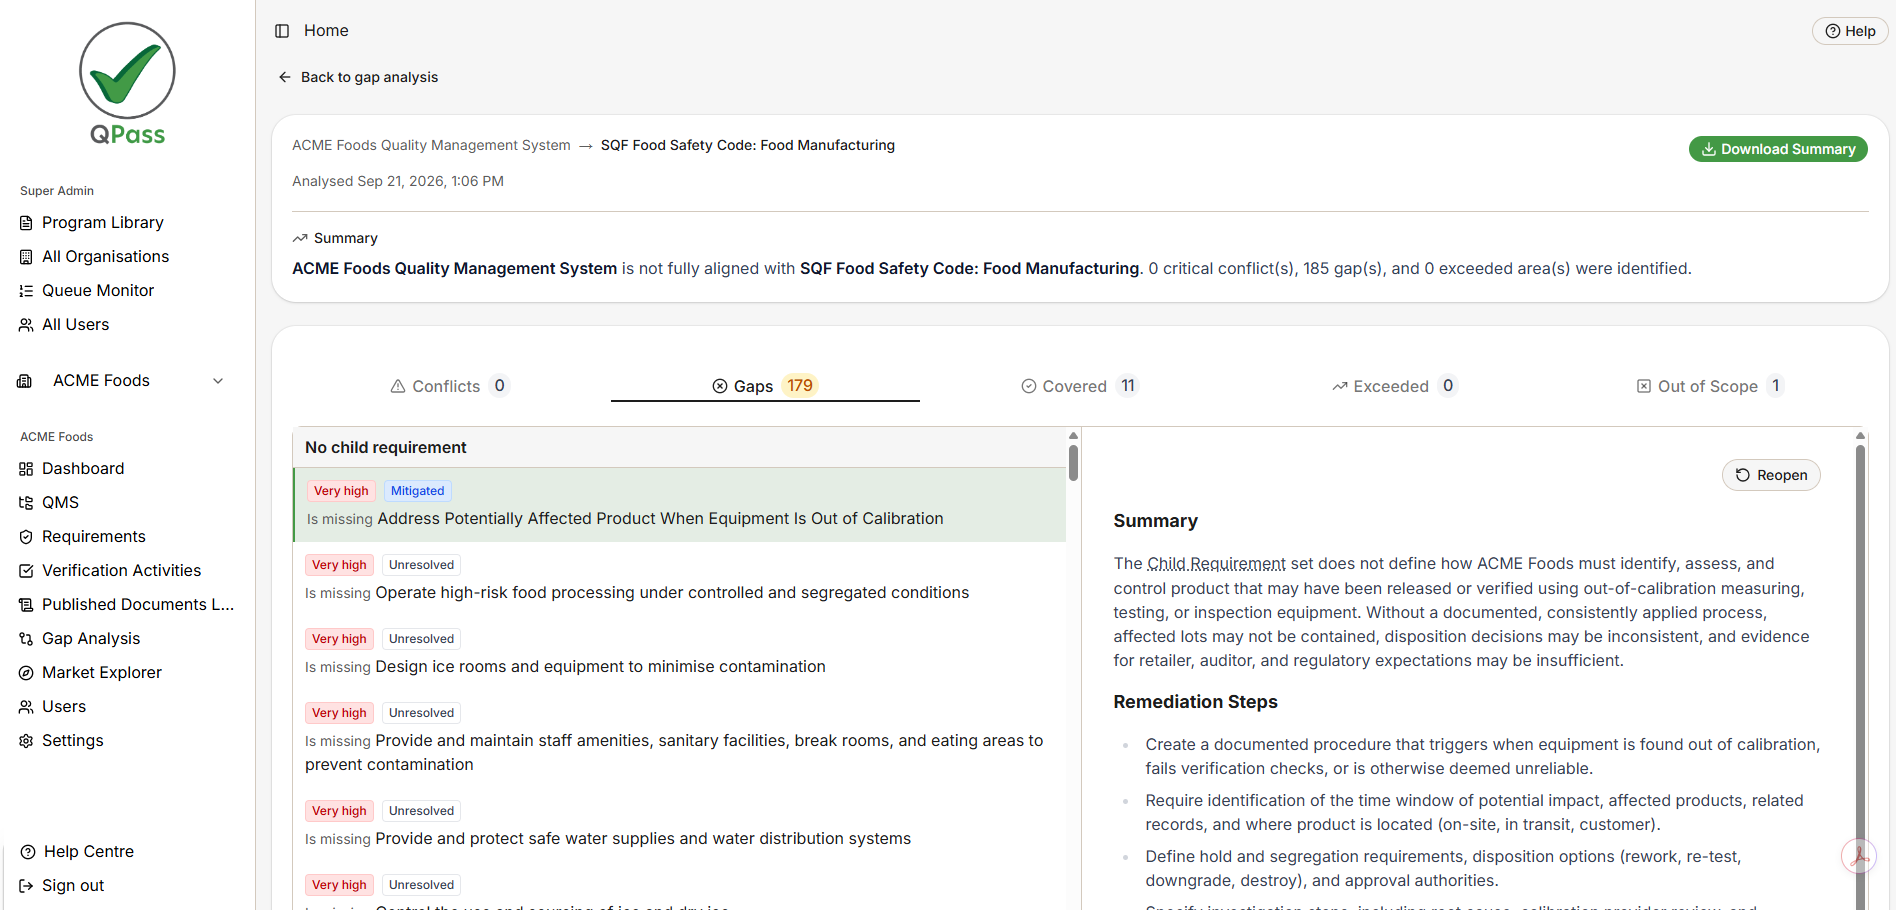
Task: Expand the ACME Foods organisation dropdown
Action: coord(218,381)
